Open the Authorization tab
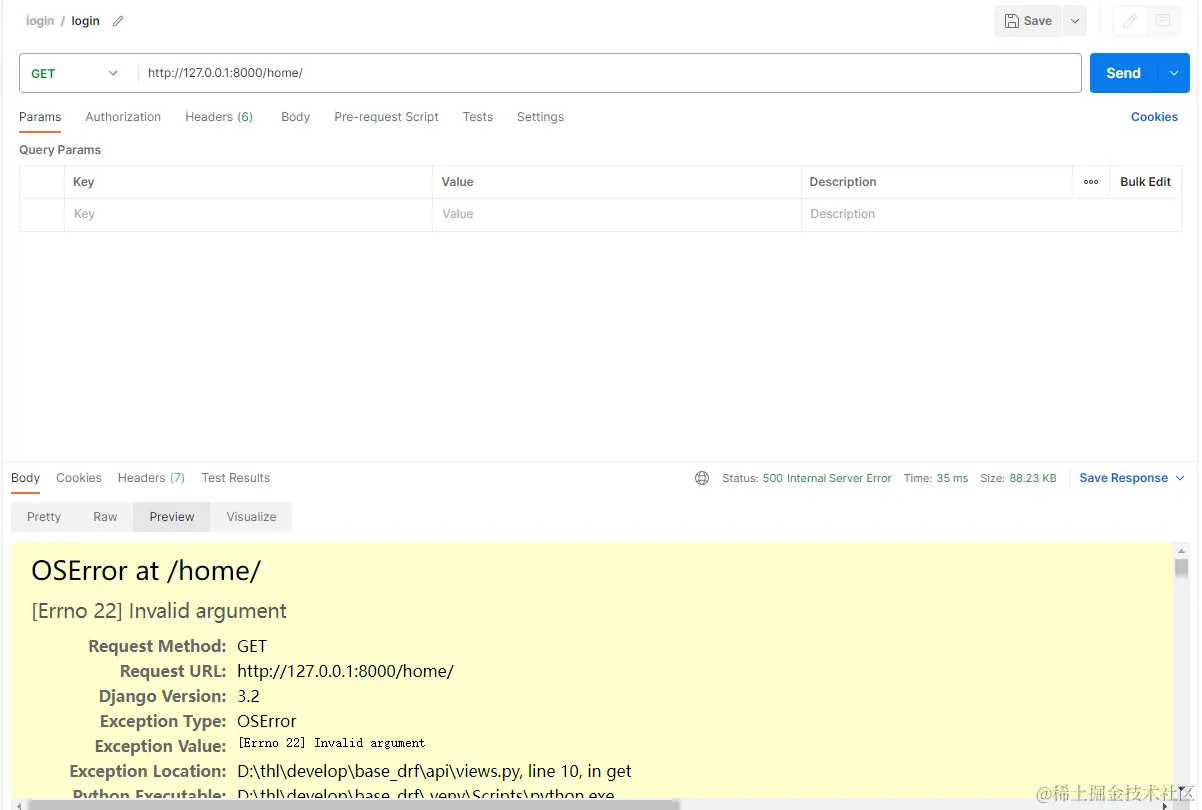This screenshot has width=1202, height=810. pos(123,117)
